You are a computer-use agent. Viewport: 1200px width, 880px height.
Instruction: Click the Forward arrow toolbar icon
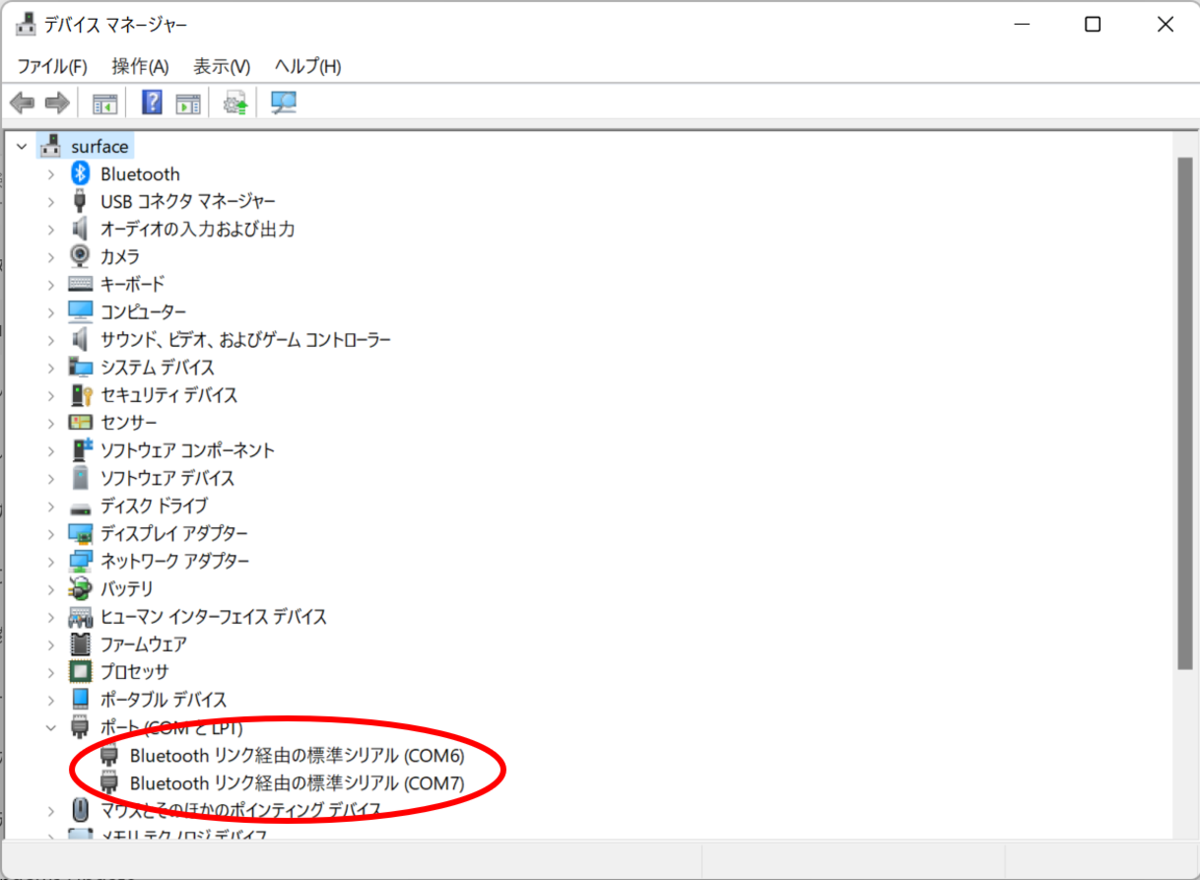point(57,103)
